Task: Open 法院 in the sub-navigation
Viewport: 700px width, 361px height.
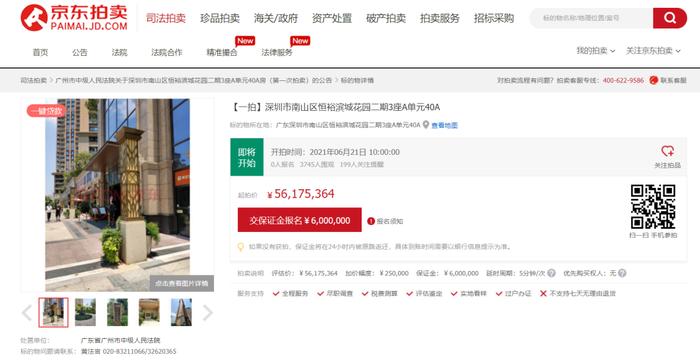Action: point(120,52)
